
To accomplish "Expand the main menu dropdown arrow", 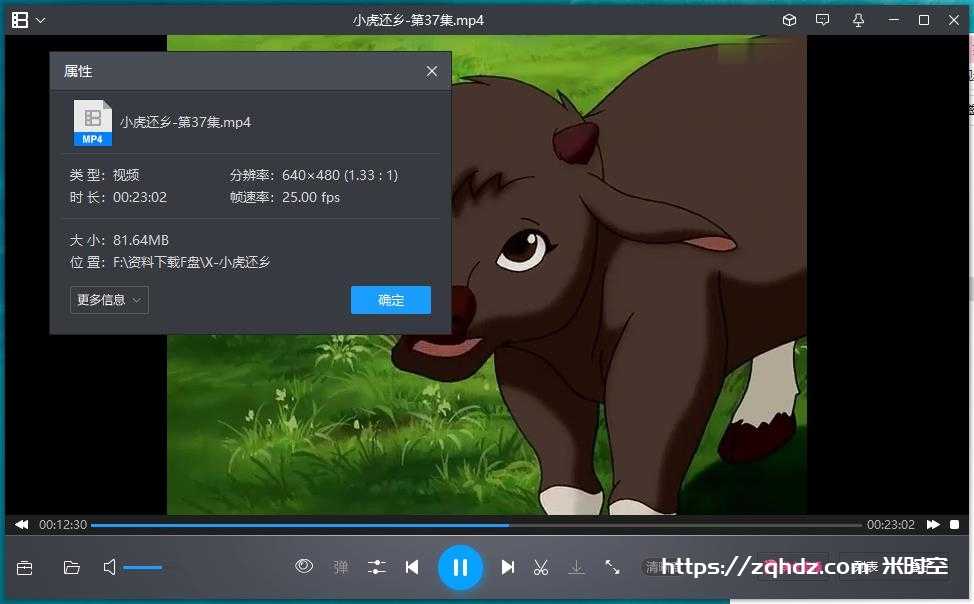I will 40,20.
